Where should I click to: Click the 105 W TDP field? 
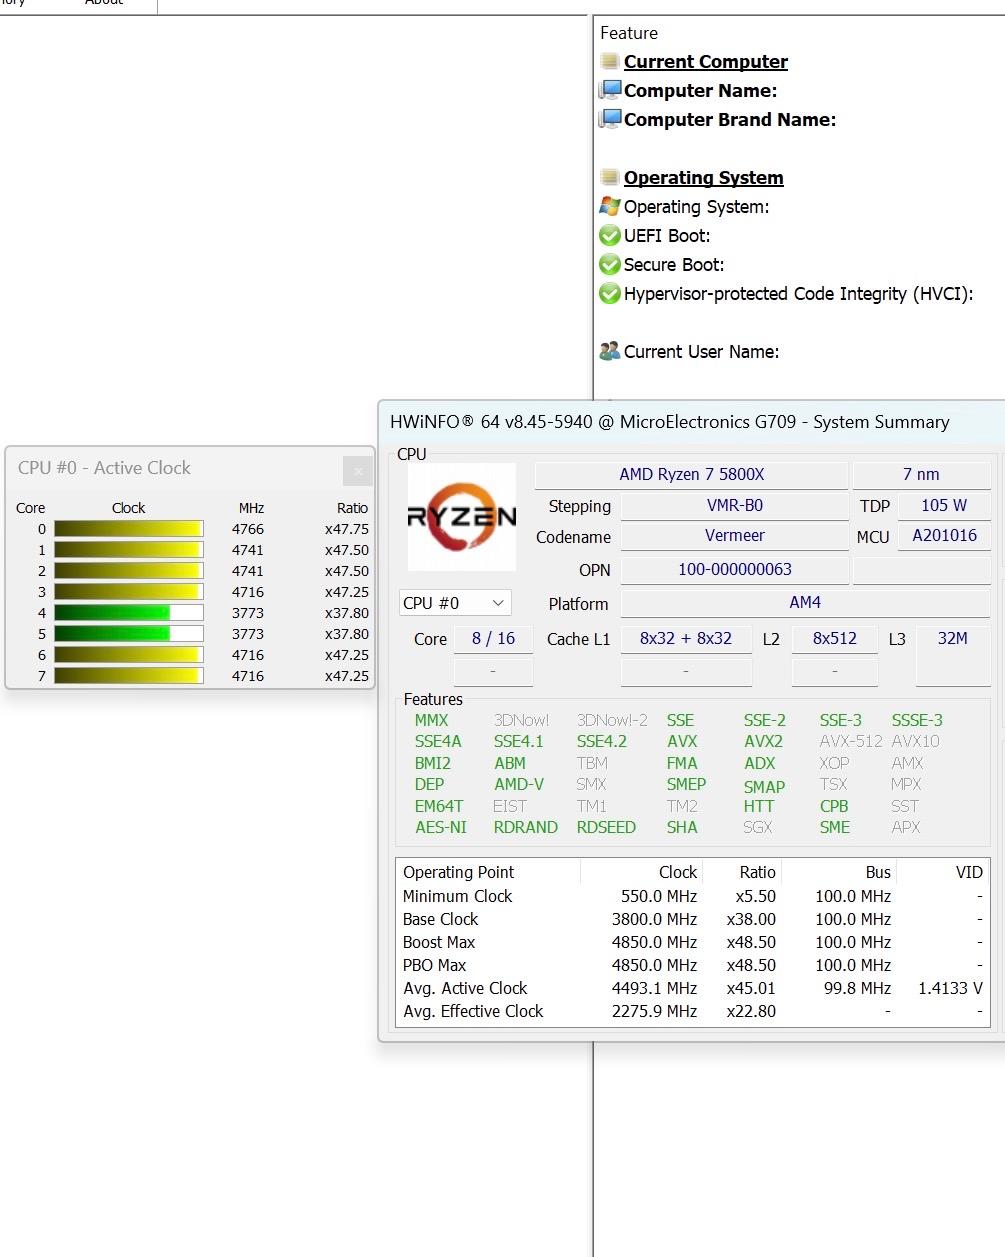point(944,505)
